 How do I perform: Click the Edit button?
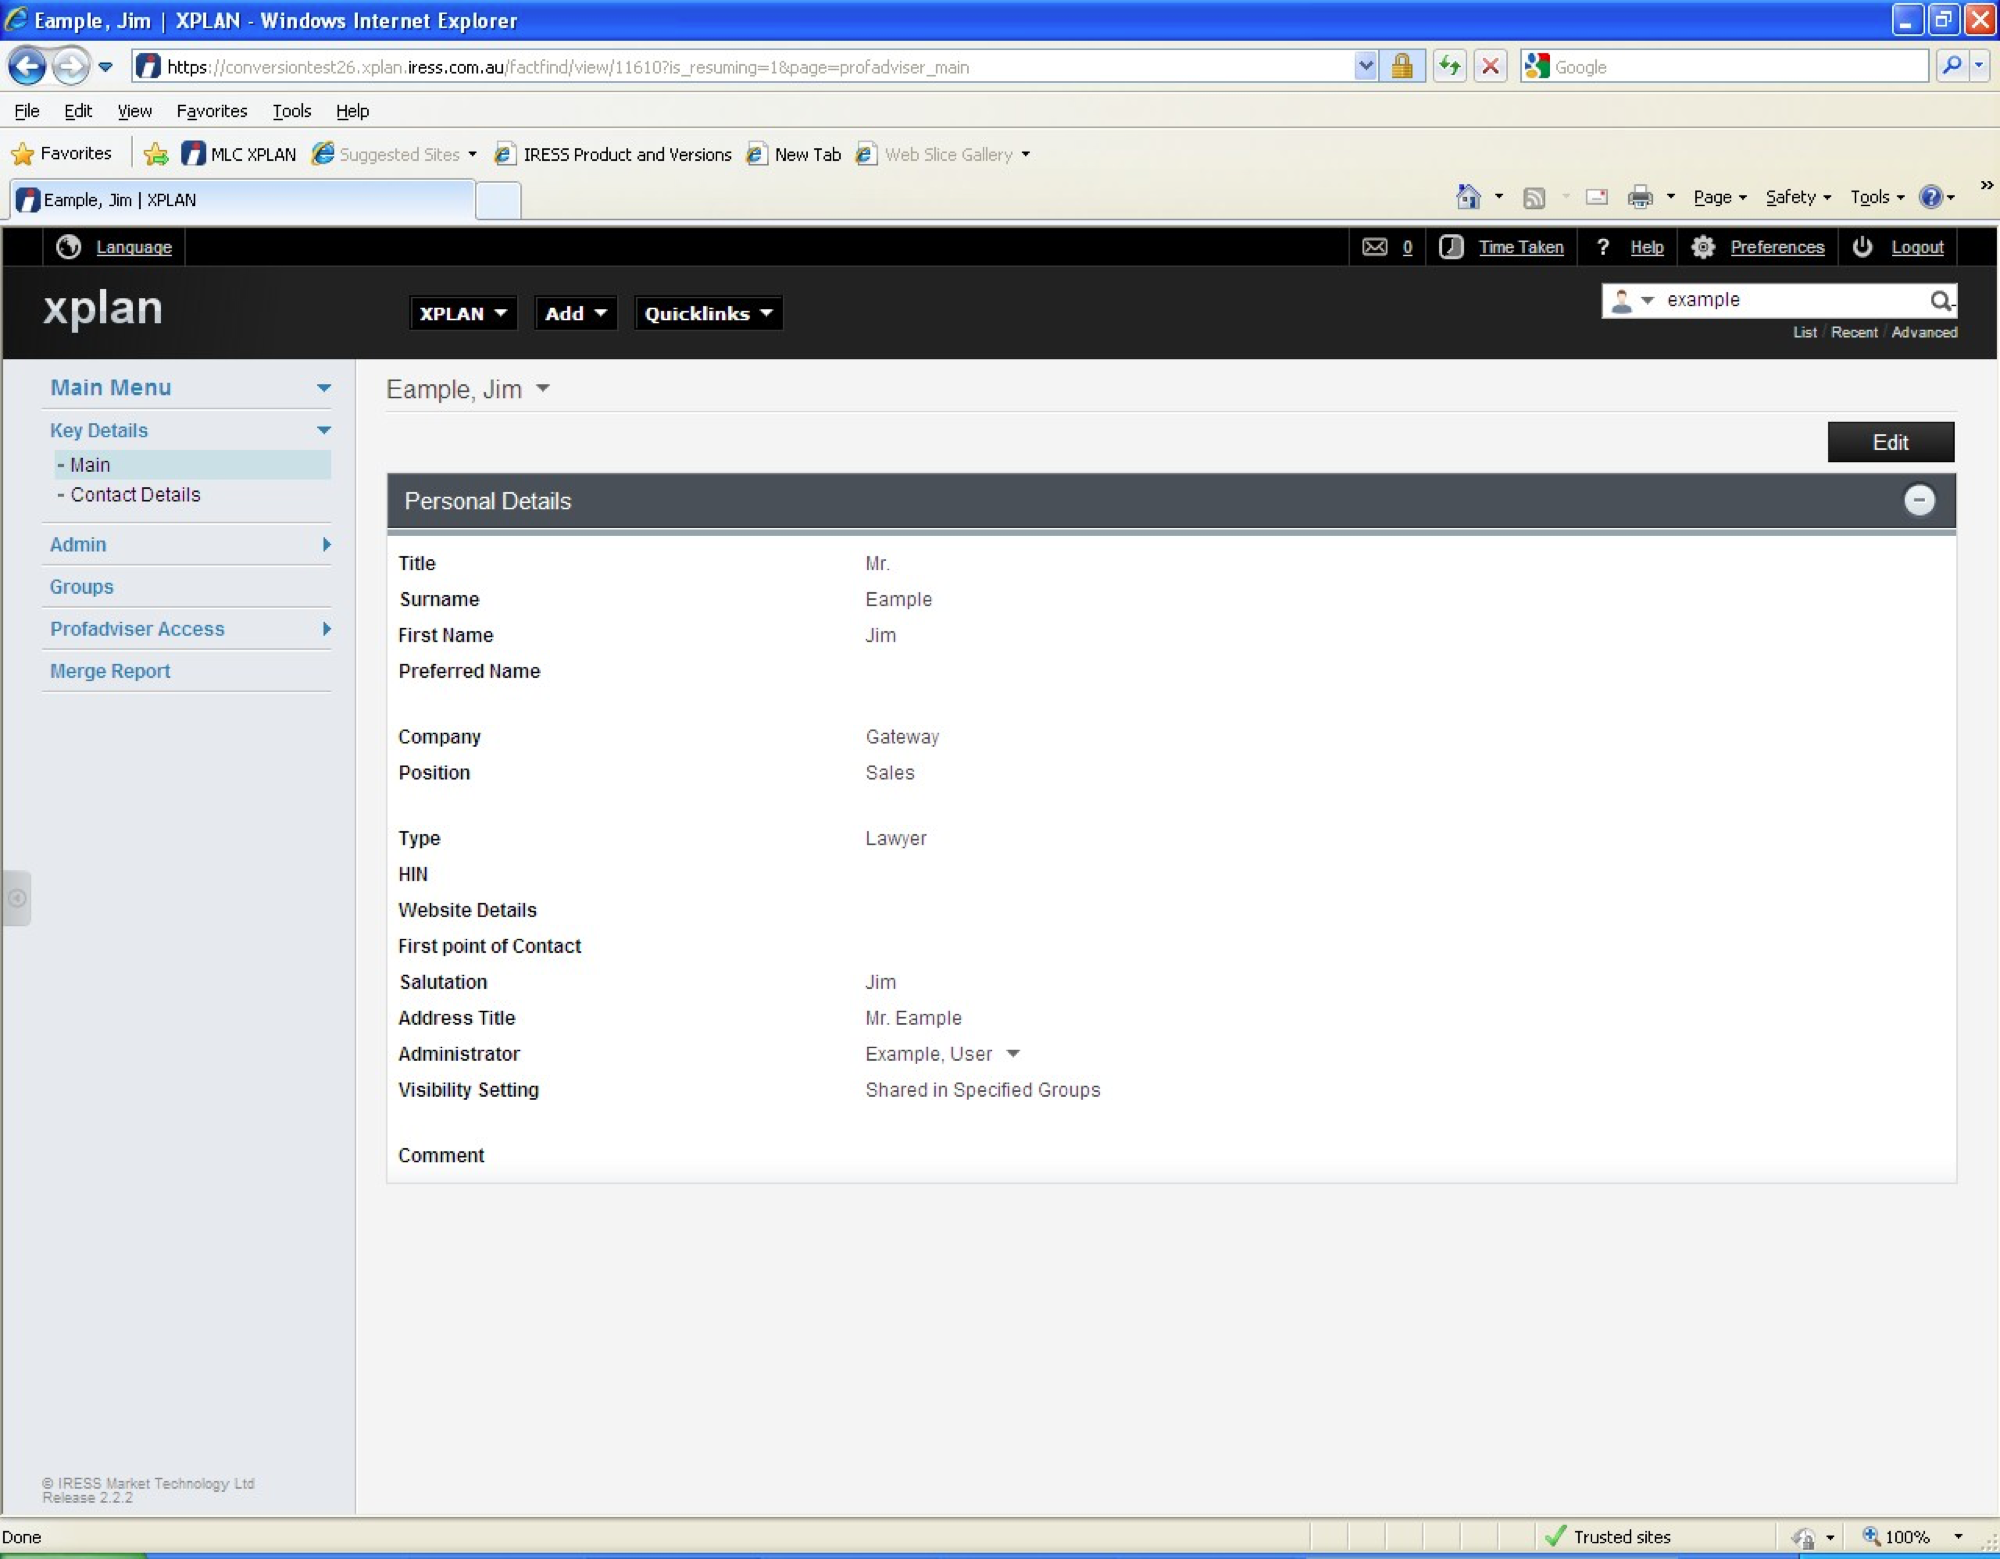(x=1889, y=442)
